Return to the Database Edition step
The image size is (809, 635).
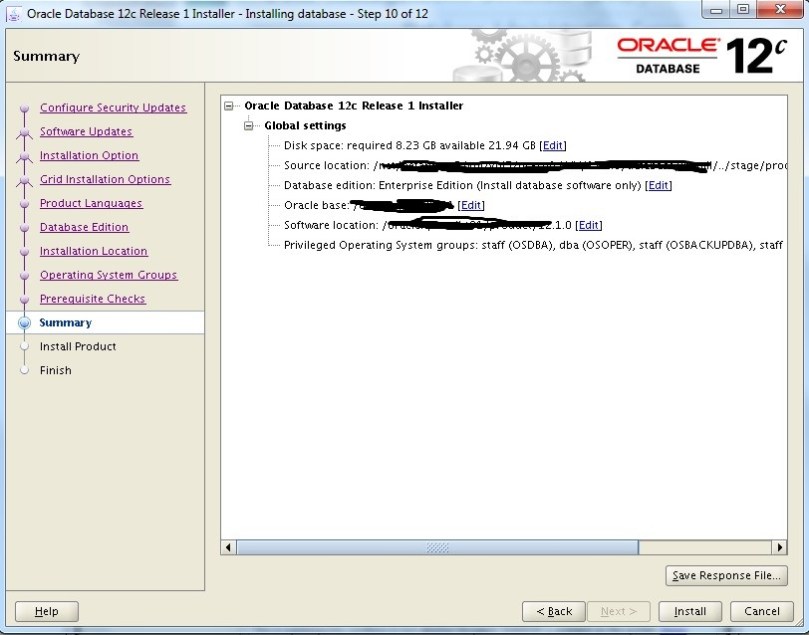tap(84, 228)
